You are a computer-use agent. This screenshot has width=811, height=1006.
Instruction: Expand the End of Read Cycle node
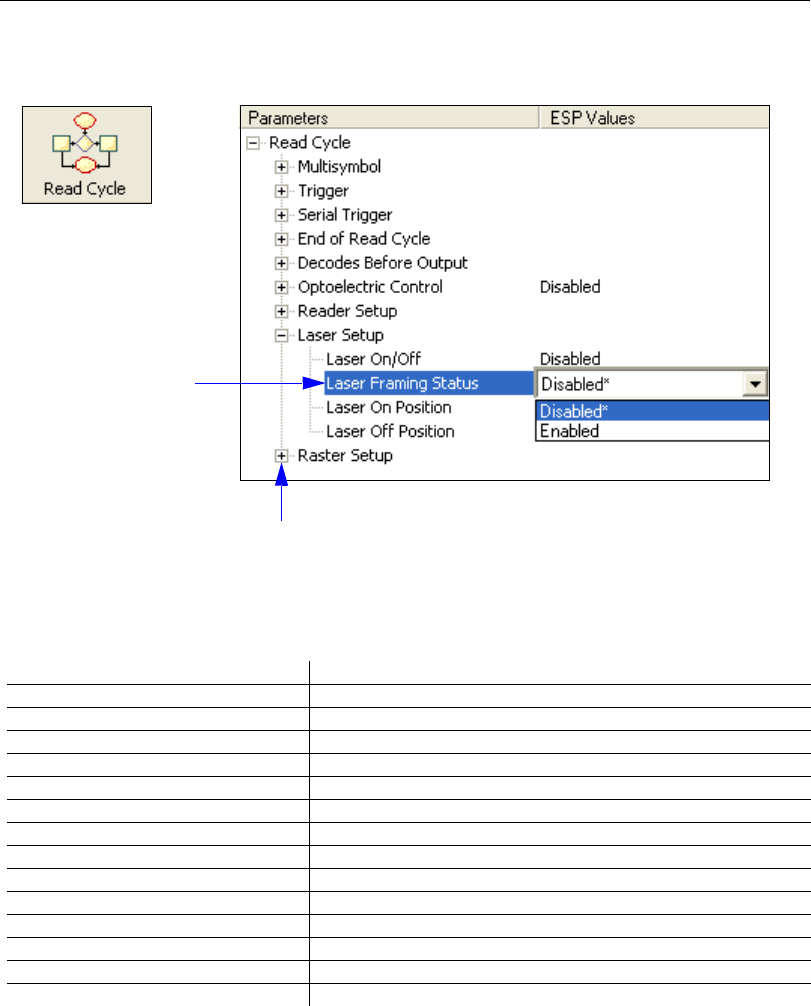281,239
